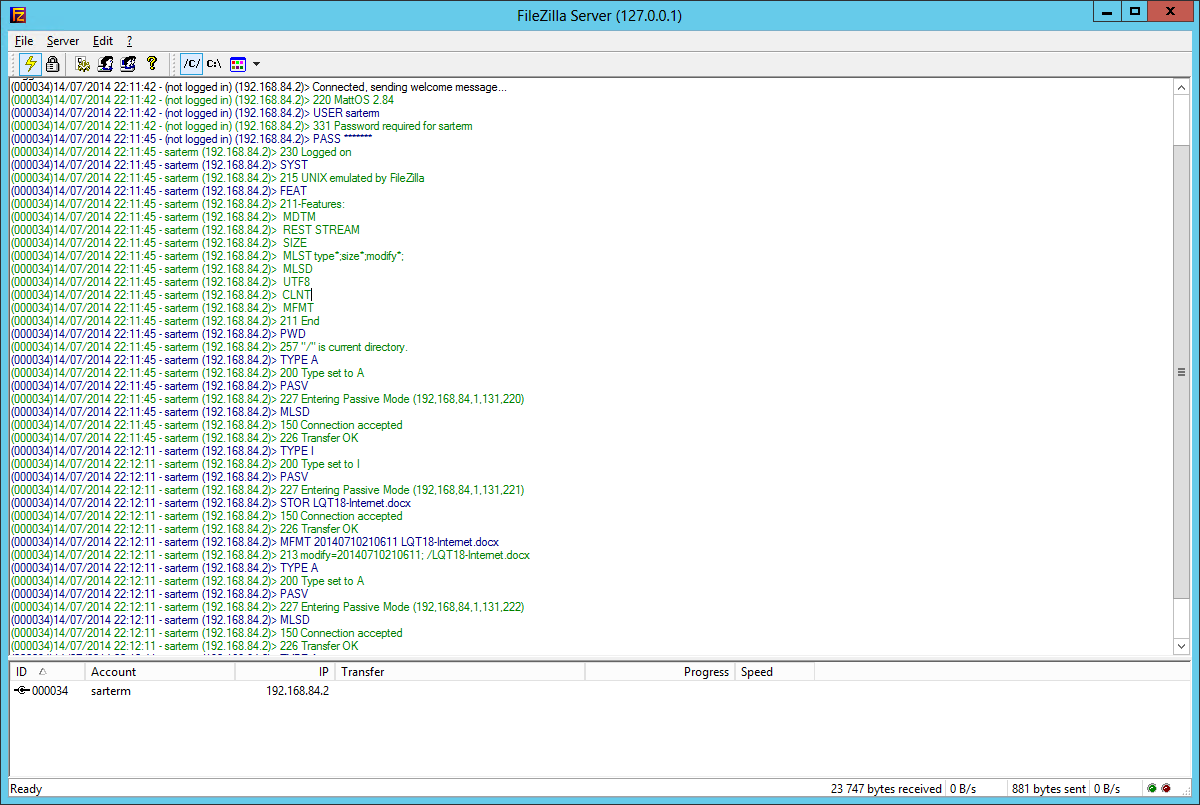Image resolution: width=1200 pixels, height=805 pixels.
Task: Click the 'PASS *******' log line
Action: click(x=191, y=139)
